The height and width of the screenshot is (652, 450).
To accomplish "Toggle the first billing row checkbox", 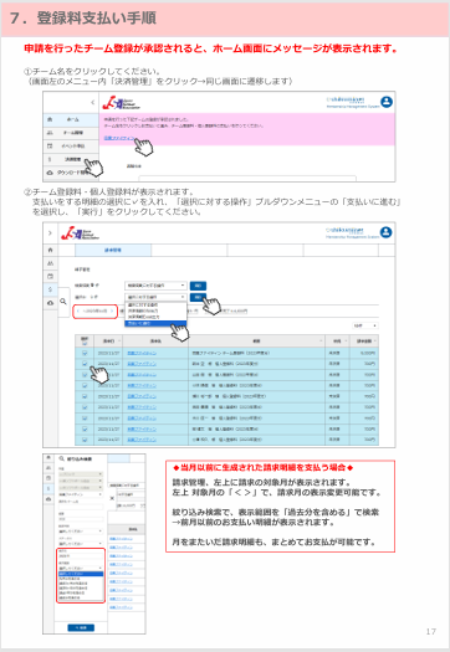I will 85,353.
